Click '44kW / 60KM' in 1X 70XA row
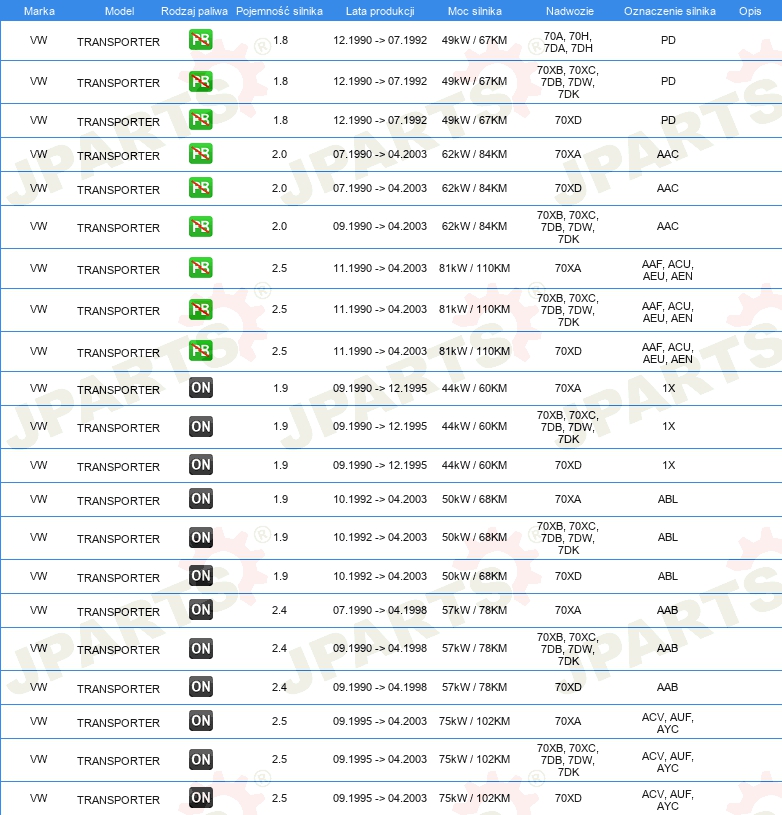The width and height of the screenshot is (782, 815). click(x=474, y=388)
